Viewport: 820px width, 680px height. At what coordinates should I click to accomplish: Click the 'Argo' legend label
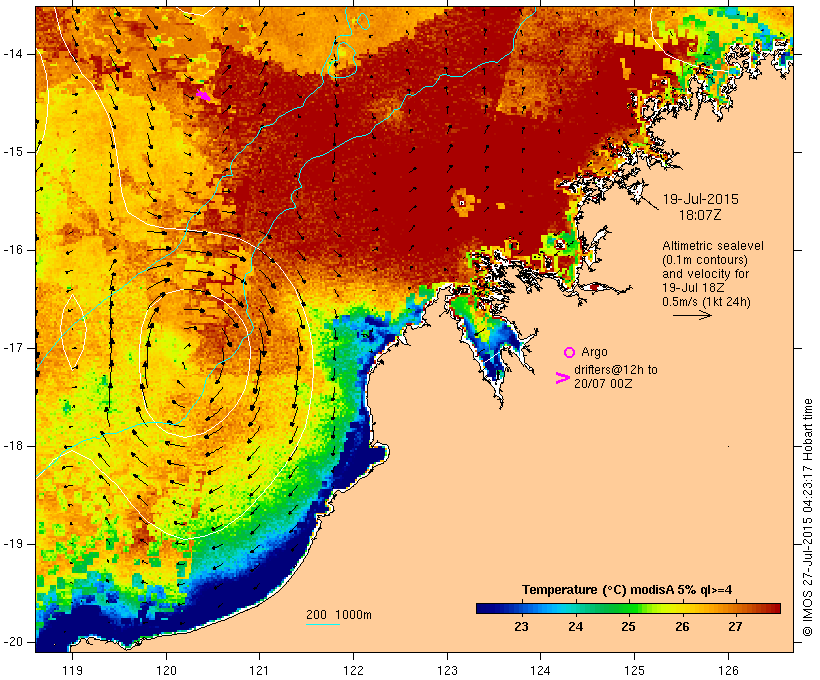click(594, 352)
